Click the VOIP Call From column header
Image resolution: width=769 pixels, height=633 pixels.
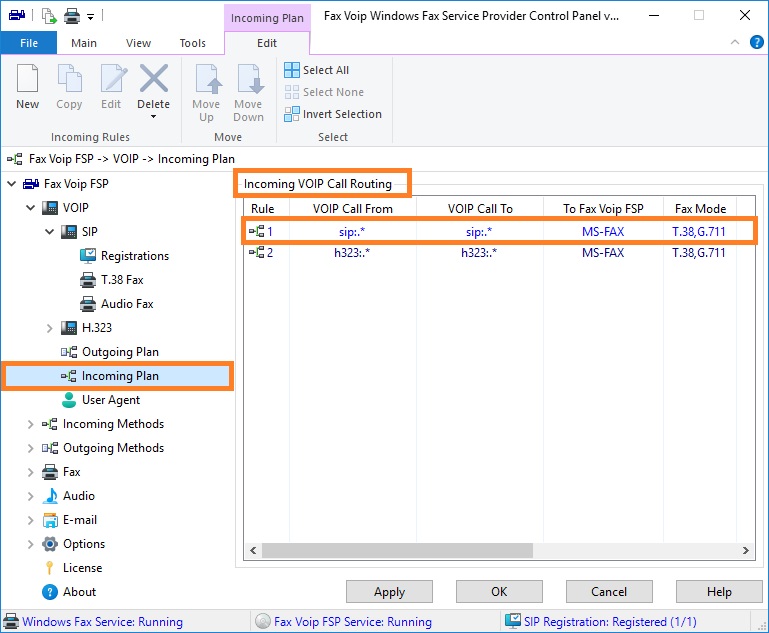click(353, 209)
